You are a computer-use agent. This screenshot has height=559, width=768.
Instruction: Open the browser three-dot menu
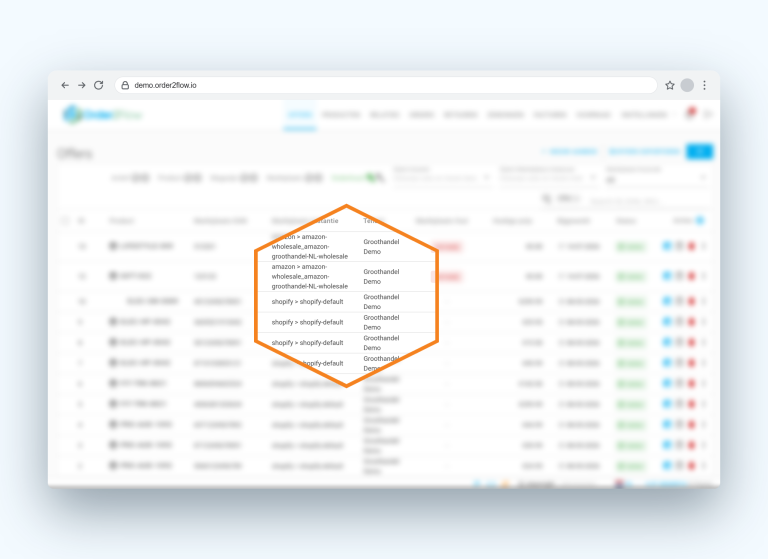(704, 85)
